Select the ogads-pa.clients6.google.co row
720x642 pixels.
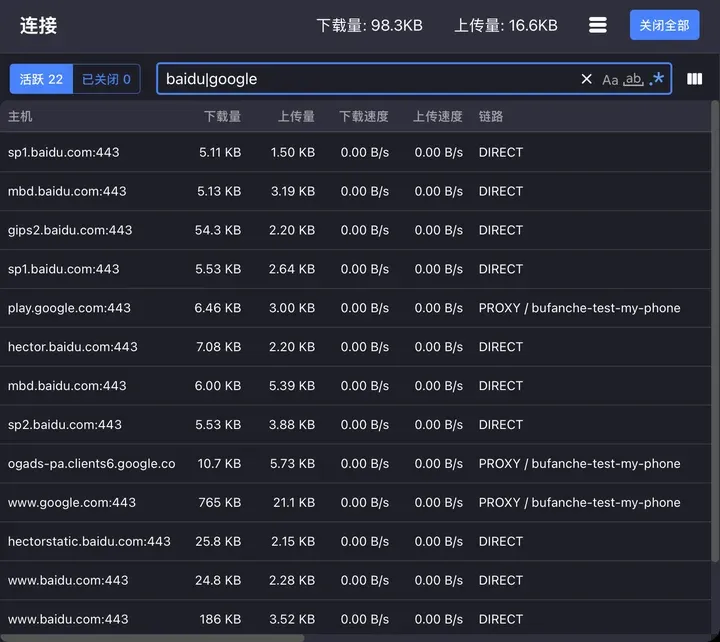coord(355,463)
